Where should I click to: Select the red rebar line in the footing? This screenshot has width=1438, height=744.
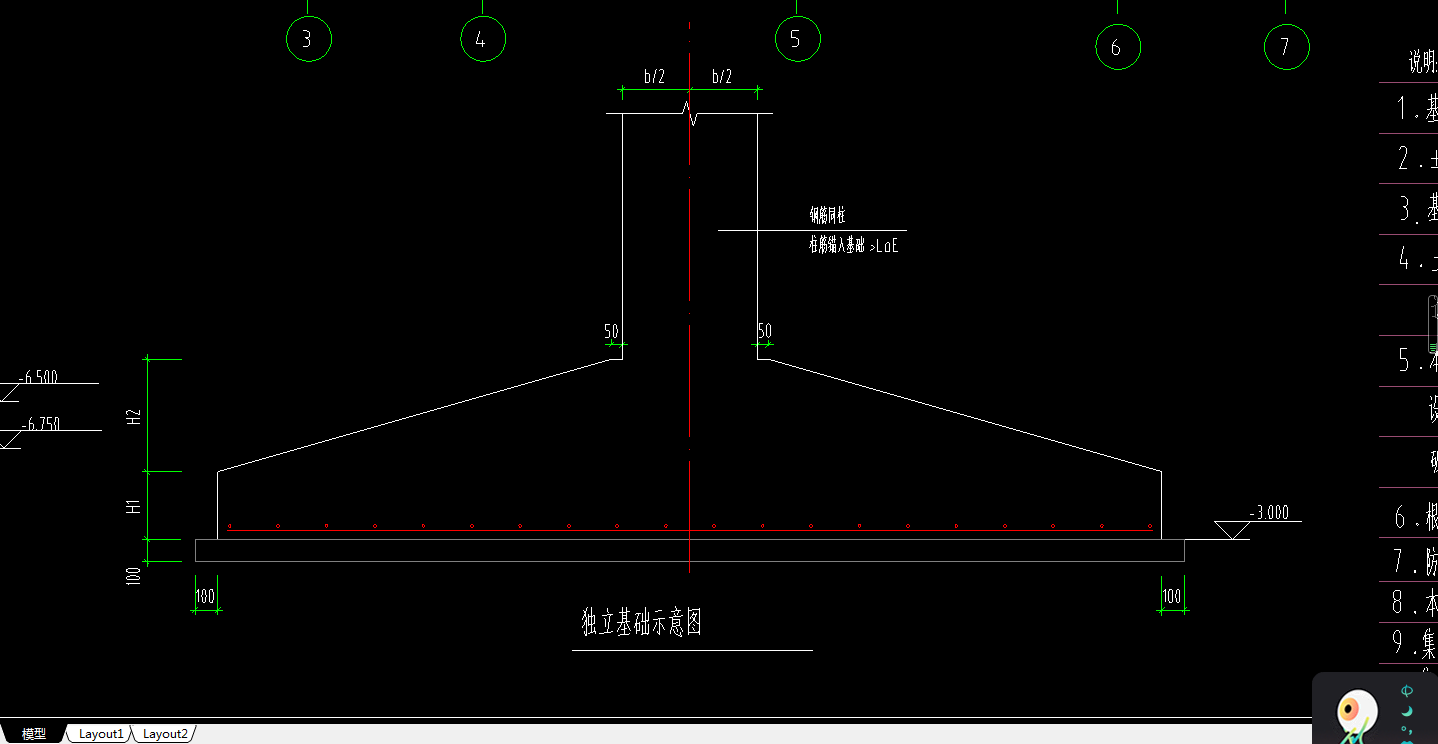pos(690,531)
